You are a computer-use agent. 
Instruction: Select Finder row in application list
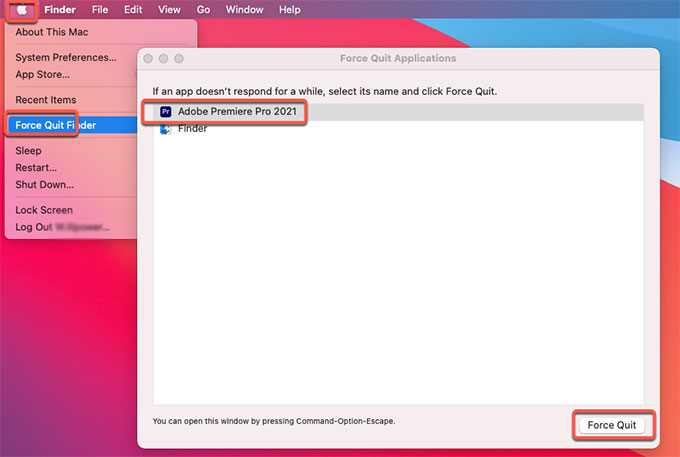[x=192, y=129]
